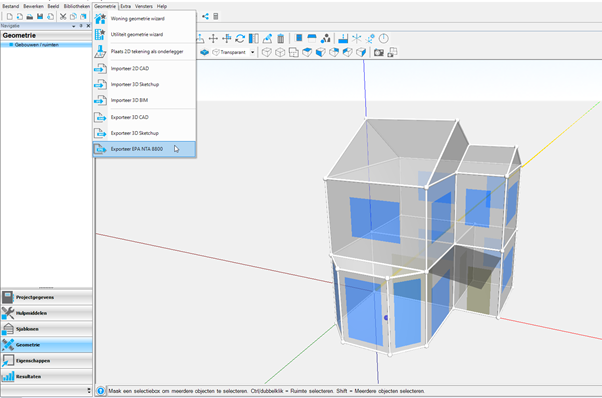The height and width of the screenshot is (398, 602).
Task: Click the blue axes star icon
Action: [x=357, y=38]
